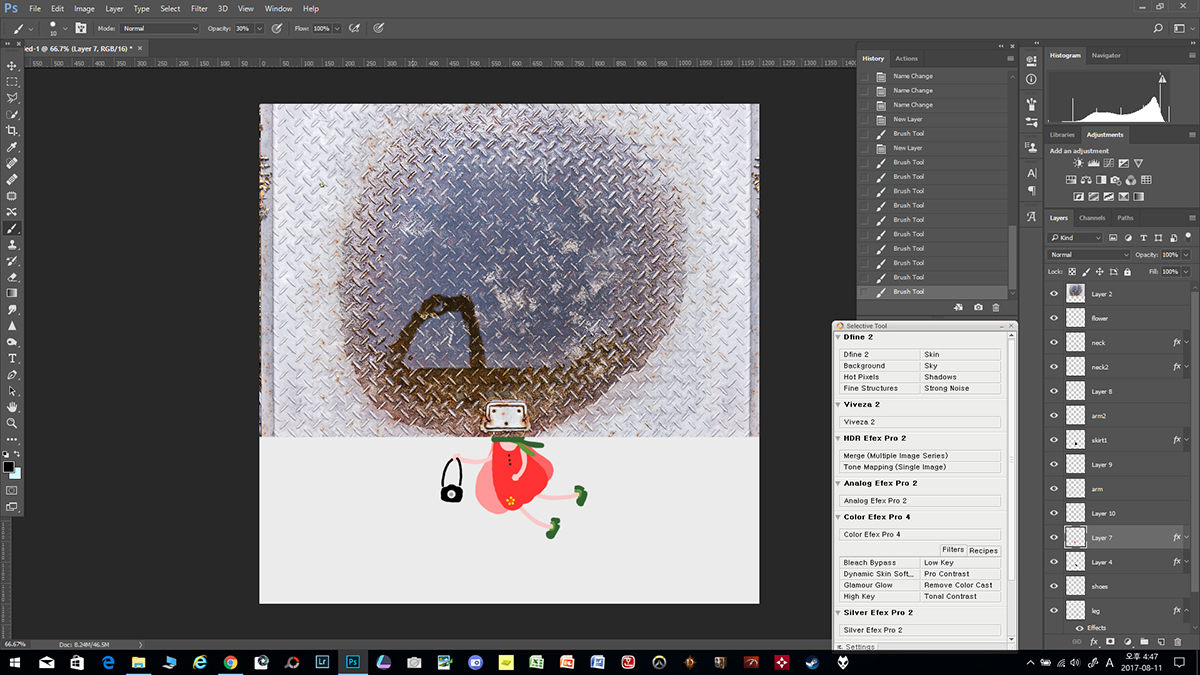Select the Crop tool
The image size is (1200, 675).
click(x=12, y=130)
